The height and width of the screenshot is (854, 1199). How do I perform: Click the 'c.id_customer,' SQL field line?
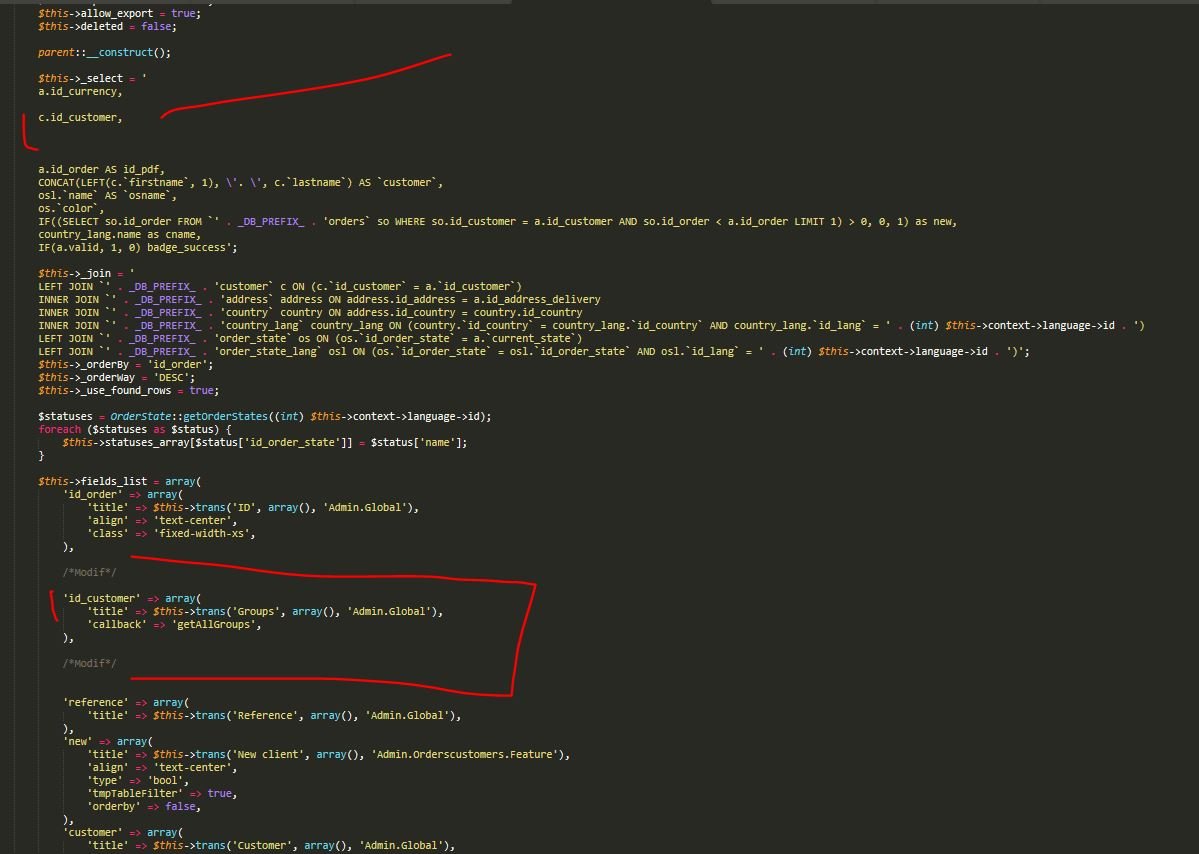tap(80, 118)
